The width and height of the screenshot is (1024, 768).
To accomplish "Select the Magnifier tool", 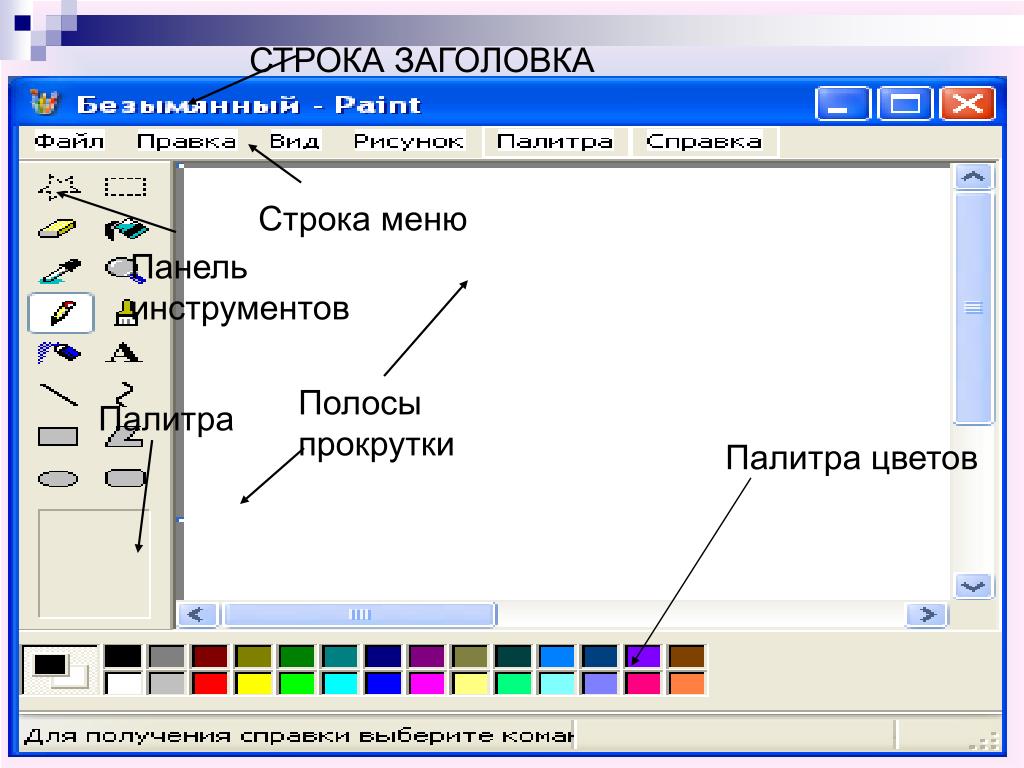I will tap(125, 270).
